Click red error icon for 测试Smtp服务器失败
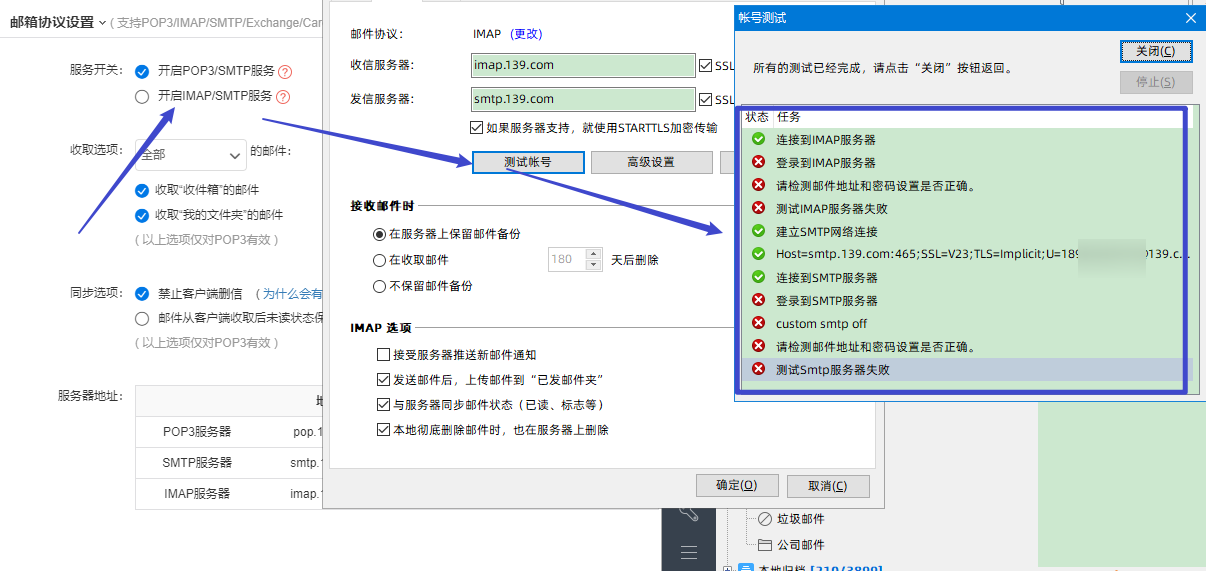The width and height of the screenshot is (1206, 571). [x=759, y=369]
